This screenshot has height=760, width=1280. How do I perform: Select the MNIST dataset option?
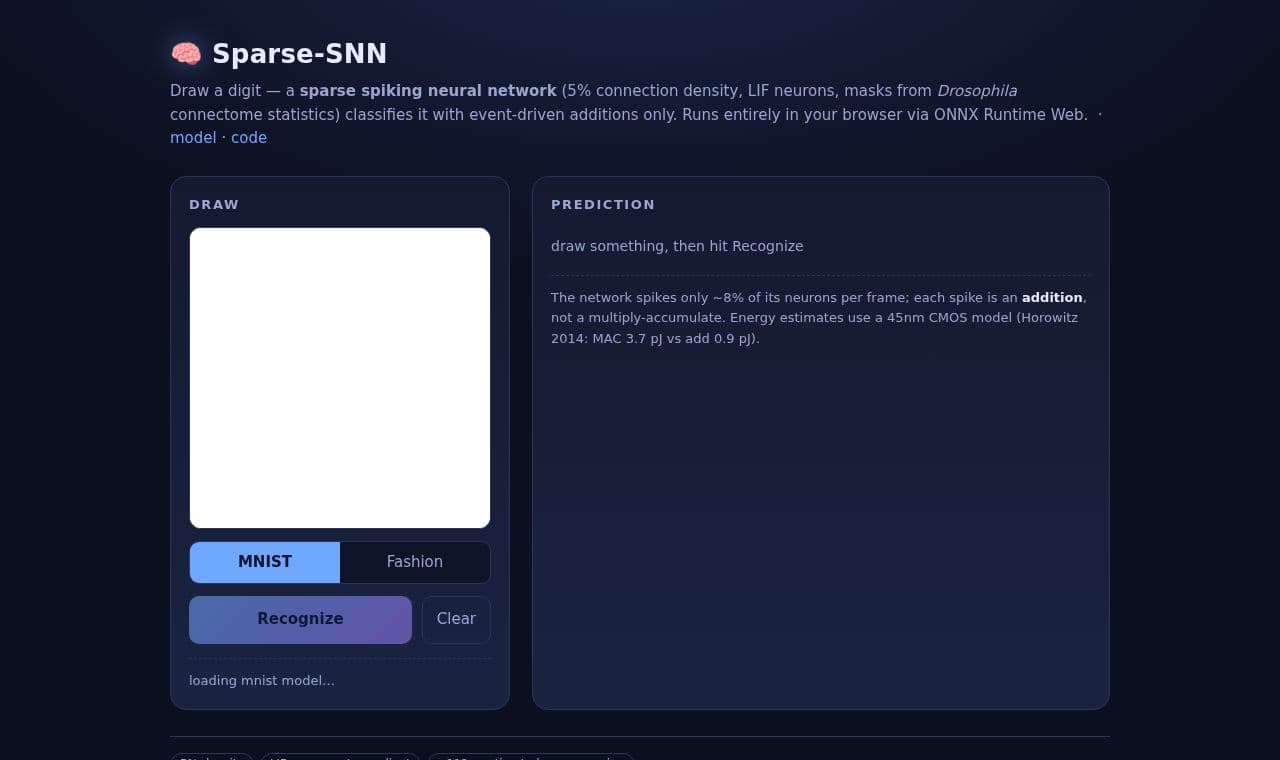(265, 562)
